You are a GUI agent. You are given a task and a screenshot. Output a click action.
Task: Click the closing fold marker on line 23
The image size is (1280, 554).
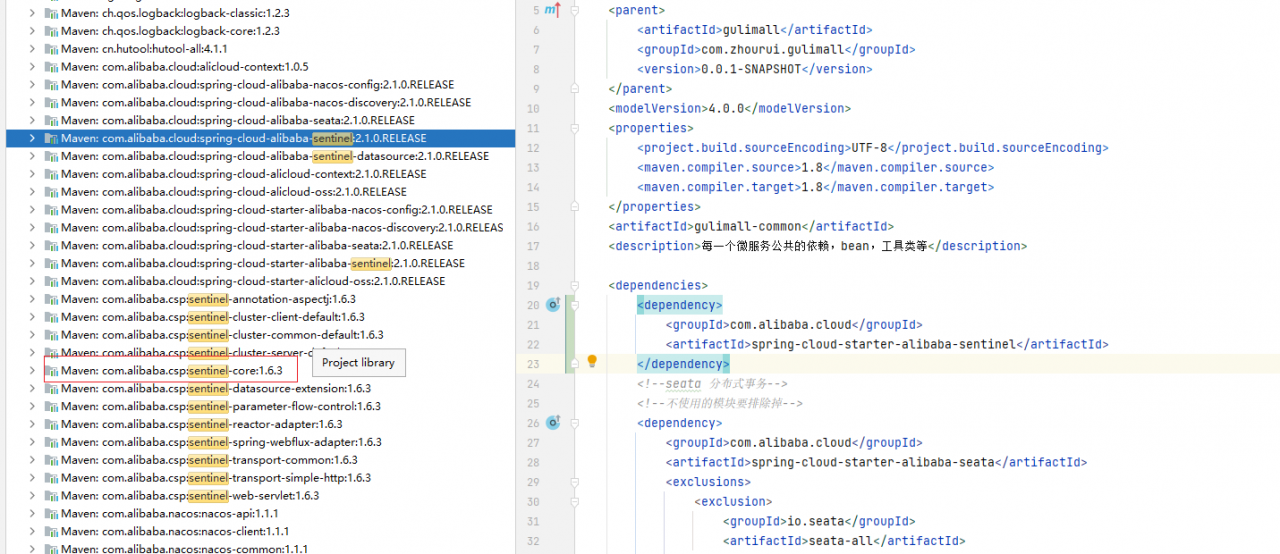tap(574, 363)
